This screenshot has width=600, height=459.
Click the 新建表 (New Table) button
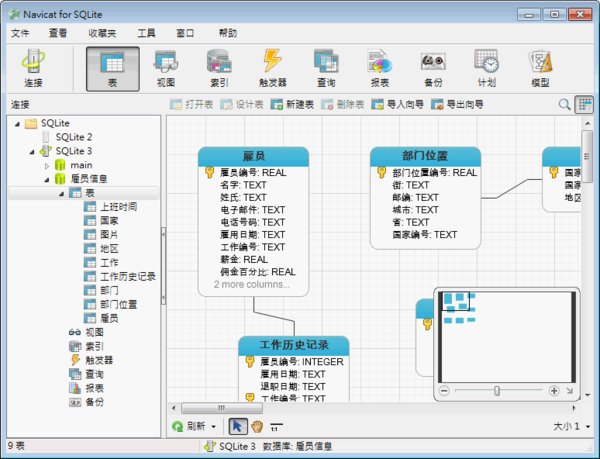click(292, 104)
